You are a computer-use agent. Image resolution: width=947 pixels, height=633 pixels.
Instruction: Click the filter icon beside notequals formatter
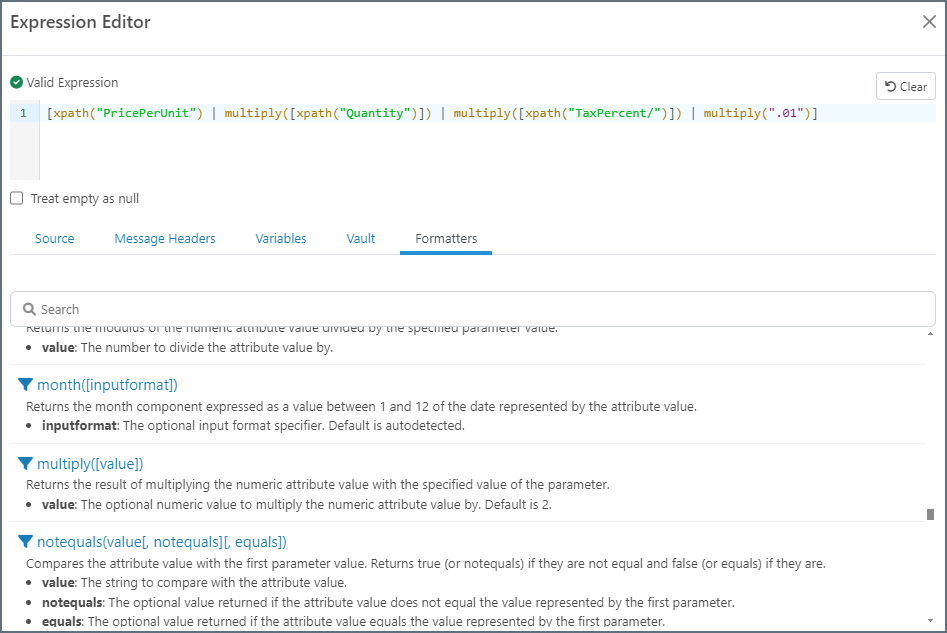[26, 542]
